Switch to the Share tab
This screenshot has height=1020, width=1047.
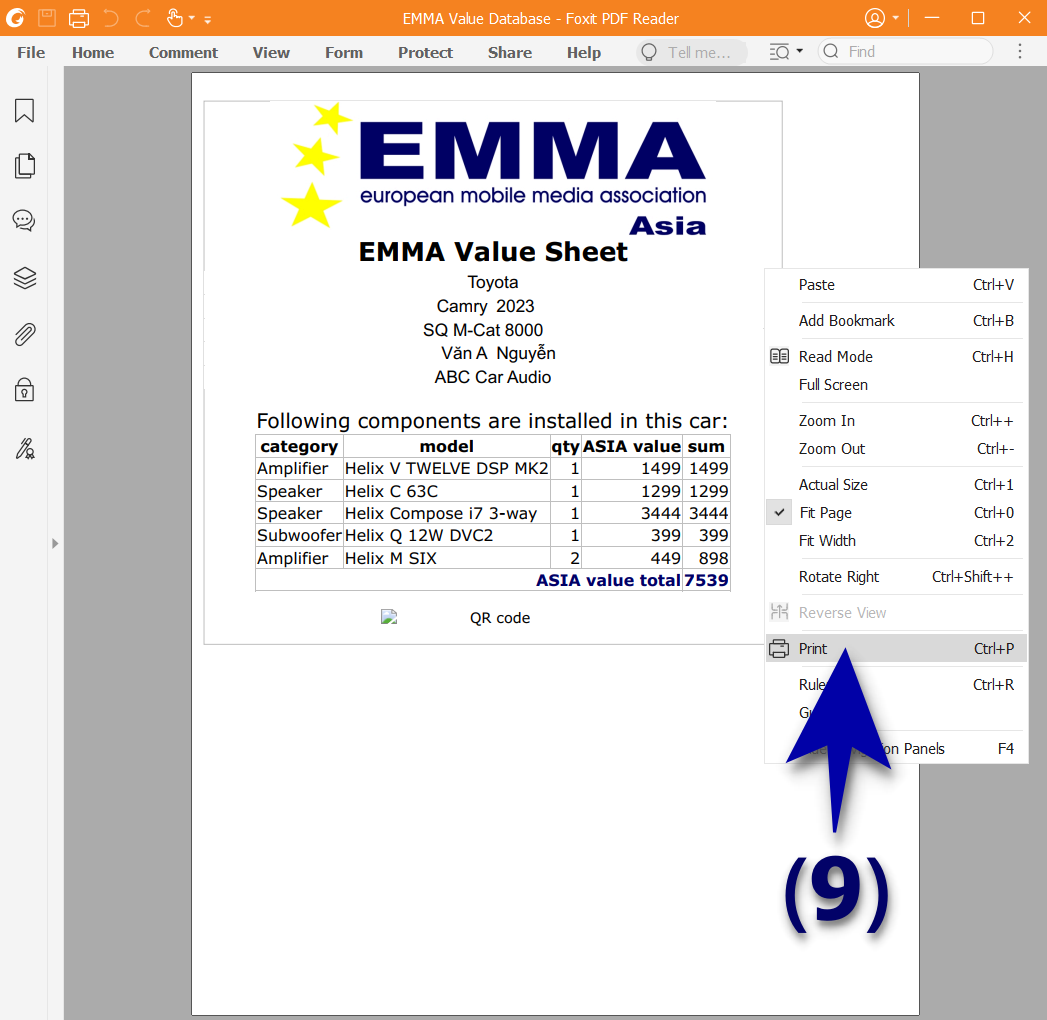510,53
